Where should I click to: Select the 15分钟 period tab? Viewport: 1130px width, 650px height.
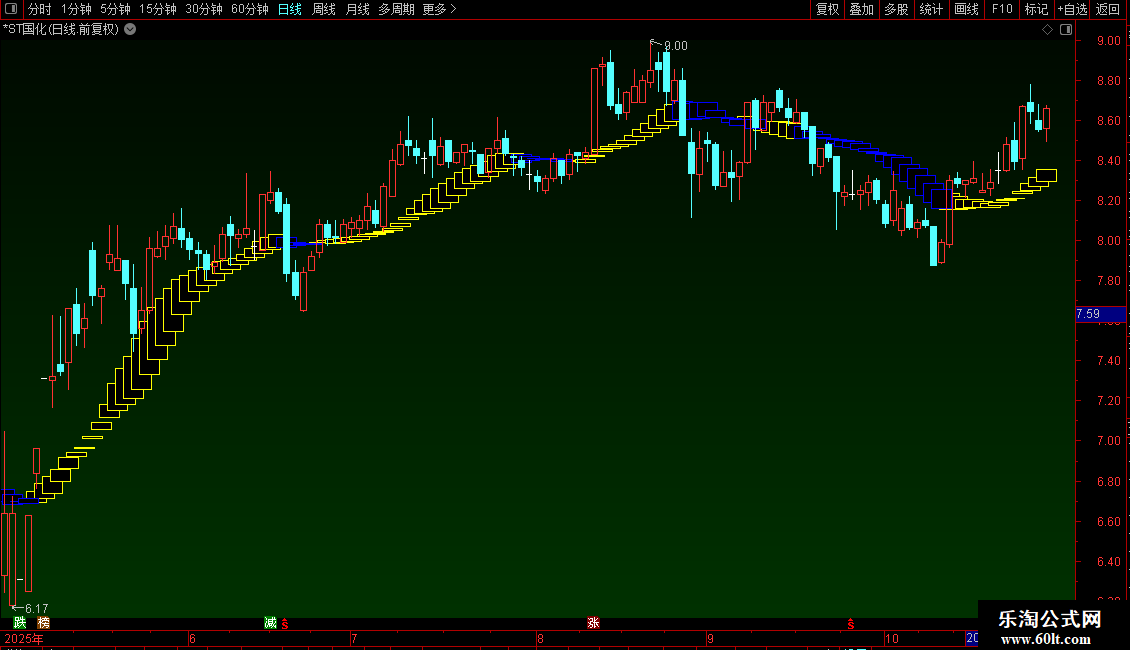tap(158, 9)
